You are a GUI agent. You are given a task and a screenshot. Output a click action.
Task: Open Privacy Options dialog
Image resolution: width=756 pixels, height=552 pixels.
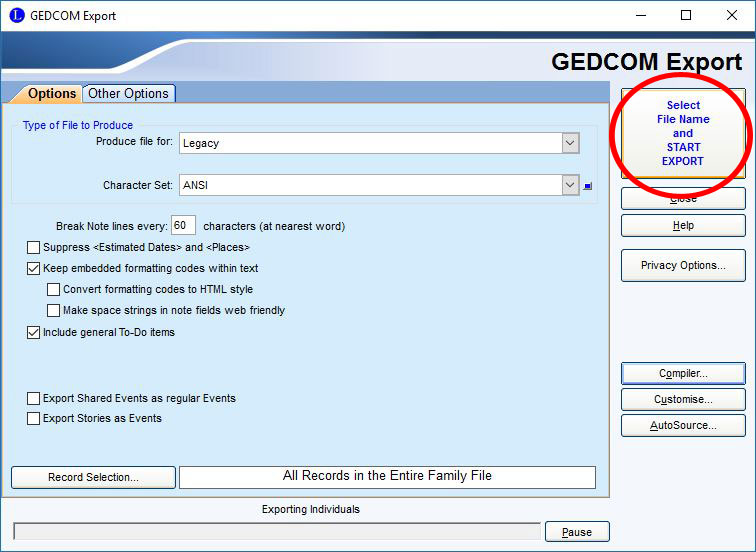(683, 265)
